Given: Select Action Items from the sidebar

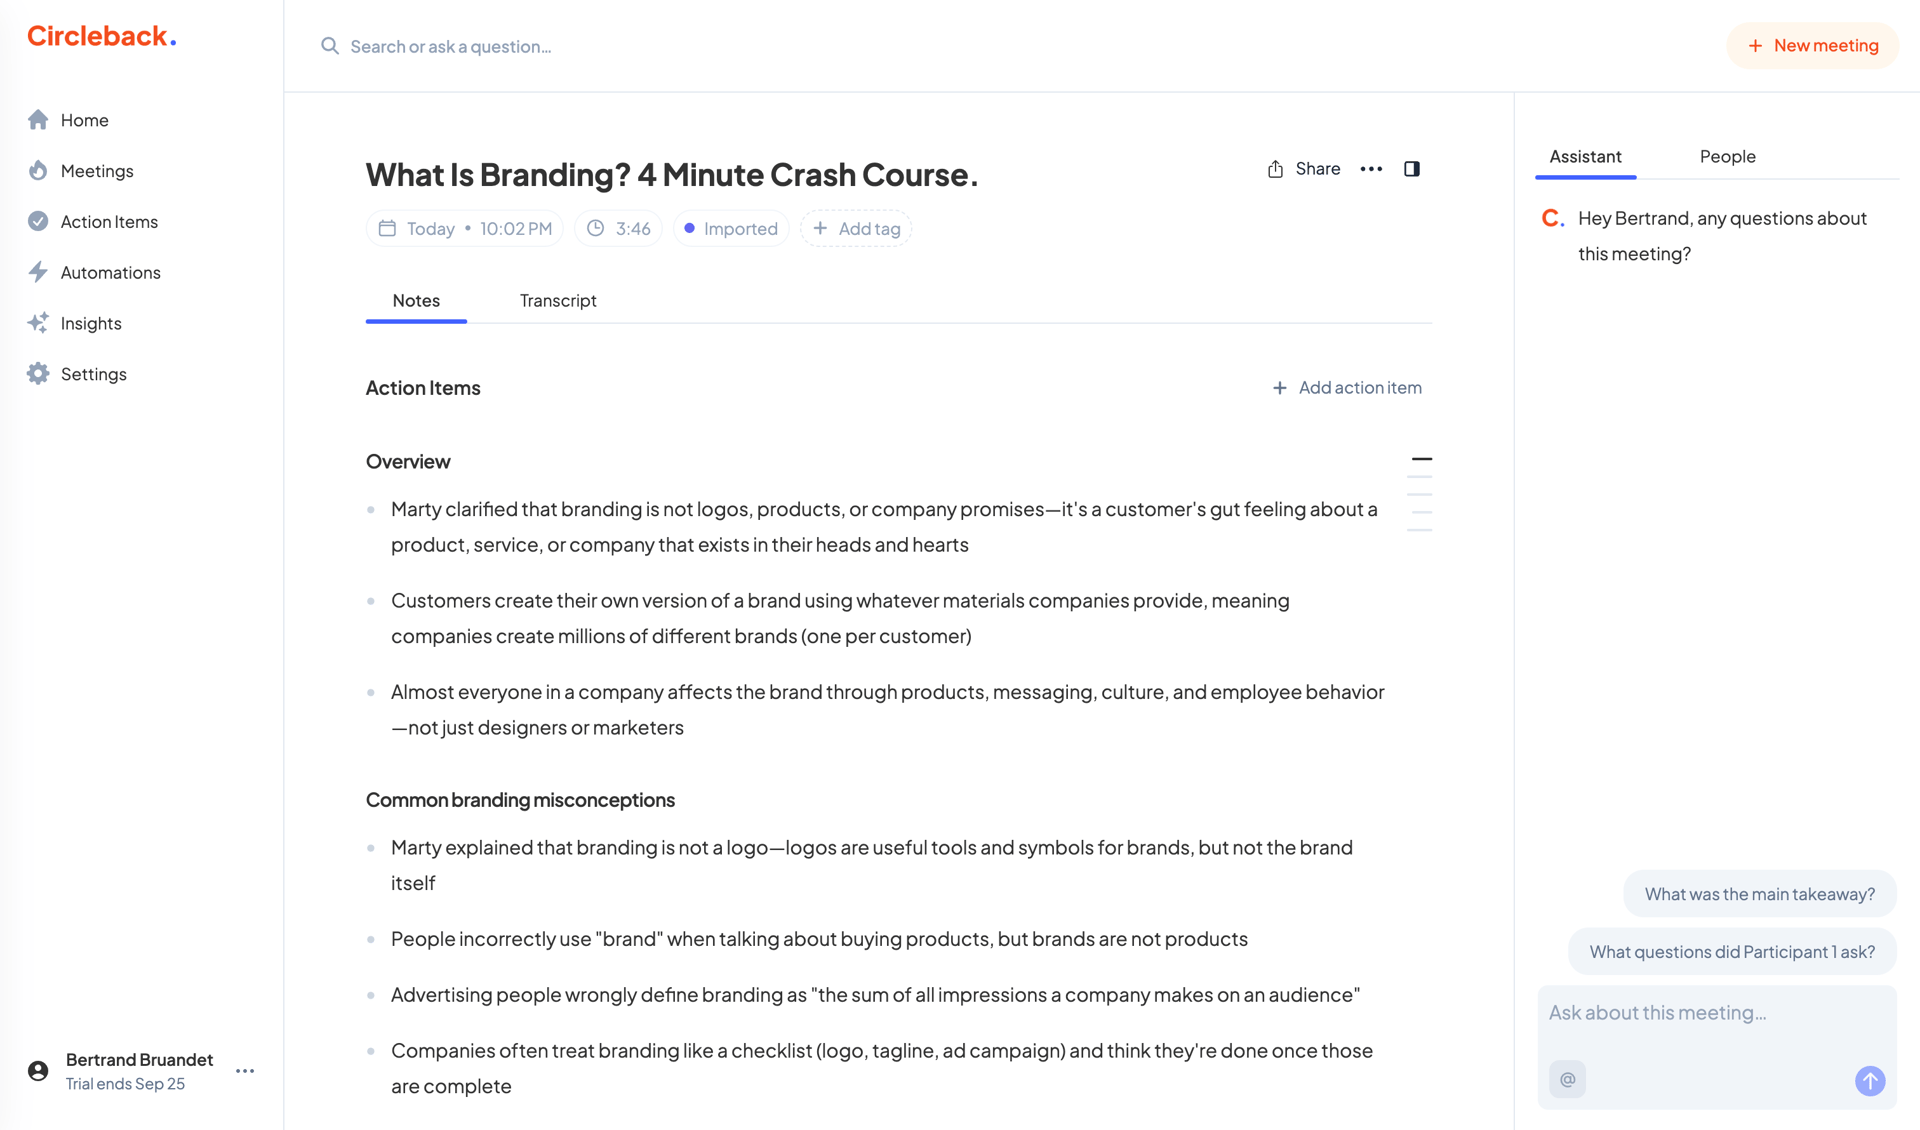Looking at the screenshot, I should (x=108, y=221).
